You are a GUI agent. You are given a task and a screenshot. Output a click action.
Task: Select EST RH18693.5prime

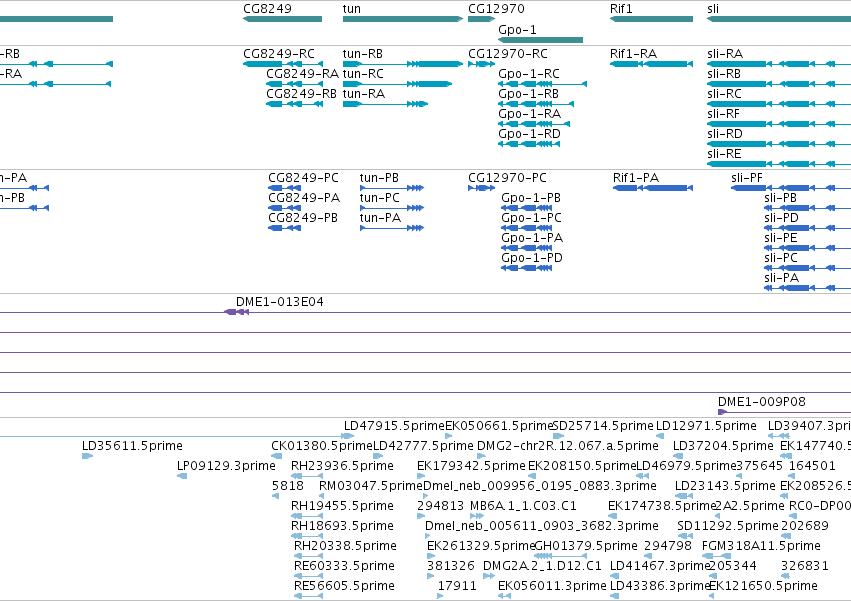coord(307,536)
